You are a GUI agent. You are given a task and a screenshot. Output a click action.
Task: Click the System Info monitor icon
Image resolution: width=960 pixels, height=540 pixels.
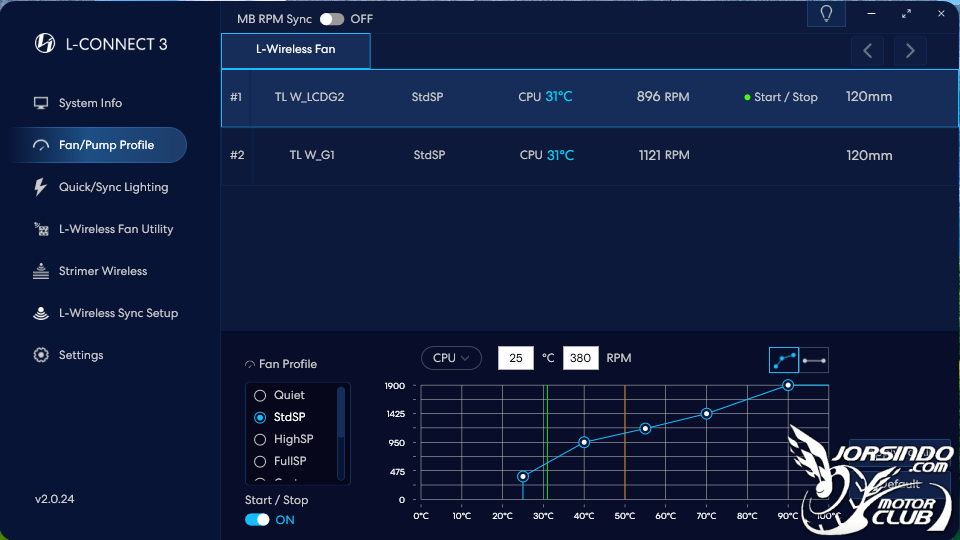tap(41, 103)
